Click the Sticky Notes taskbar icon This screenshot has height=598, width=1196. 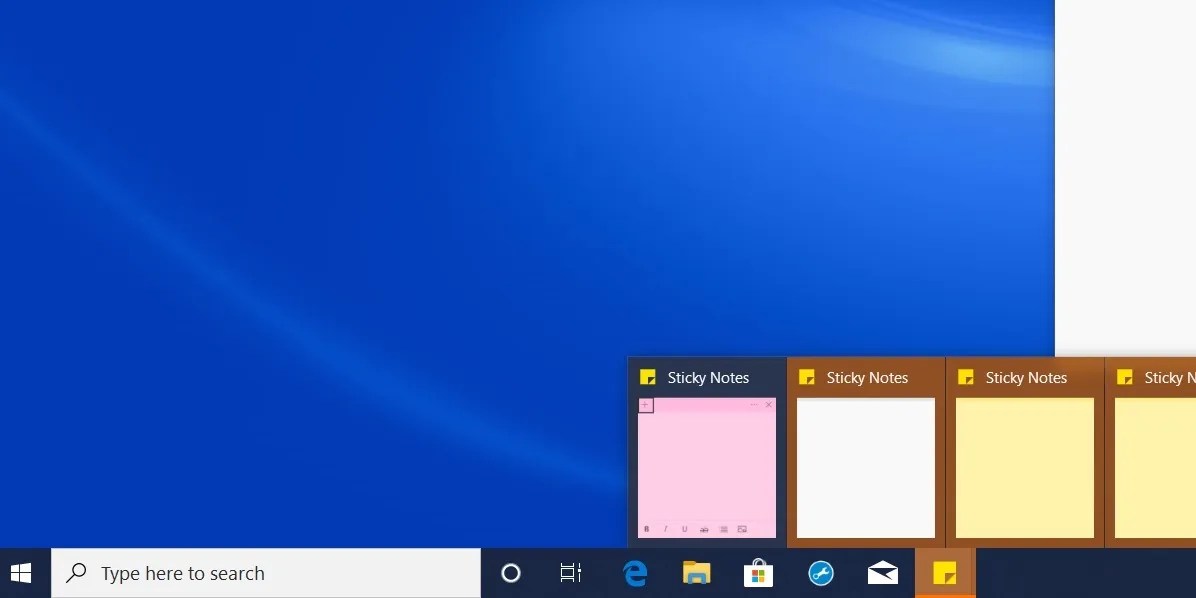click(x=945, y=573)
